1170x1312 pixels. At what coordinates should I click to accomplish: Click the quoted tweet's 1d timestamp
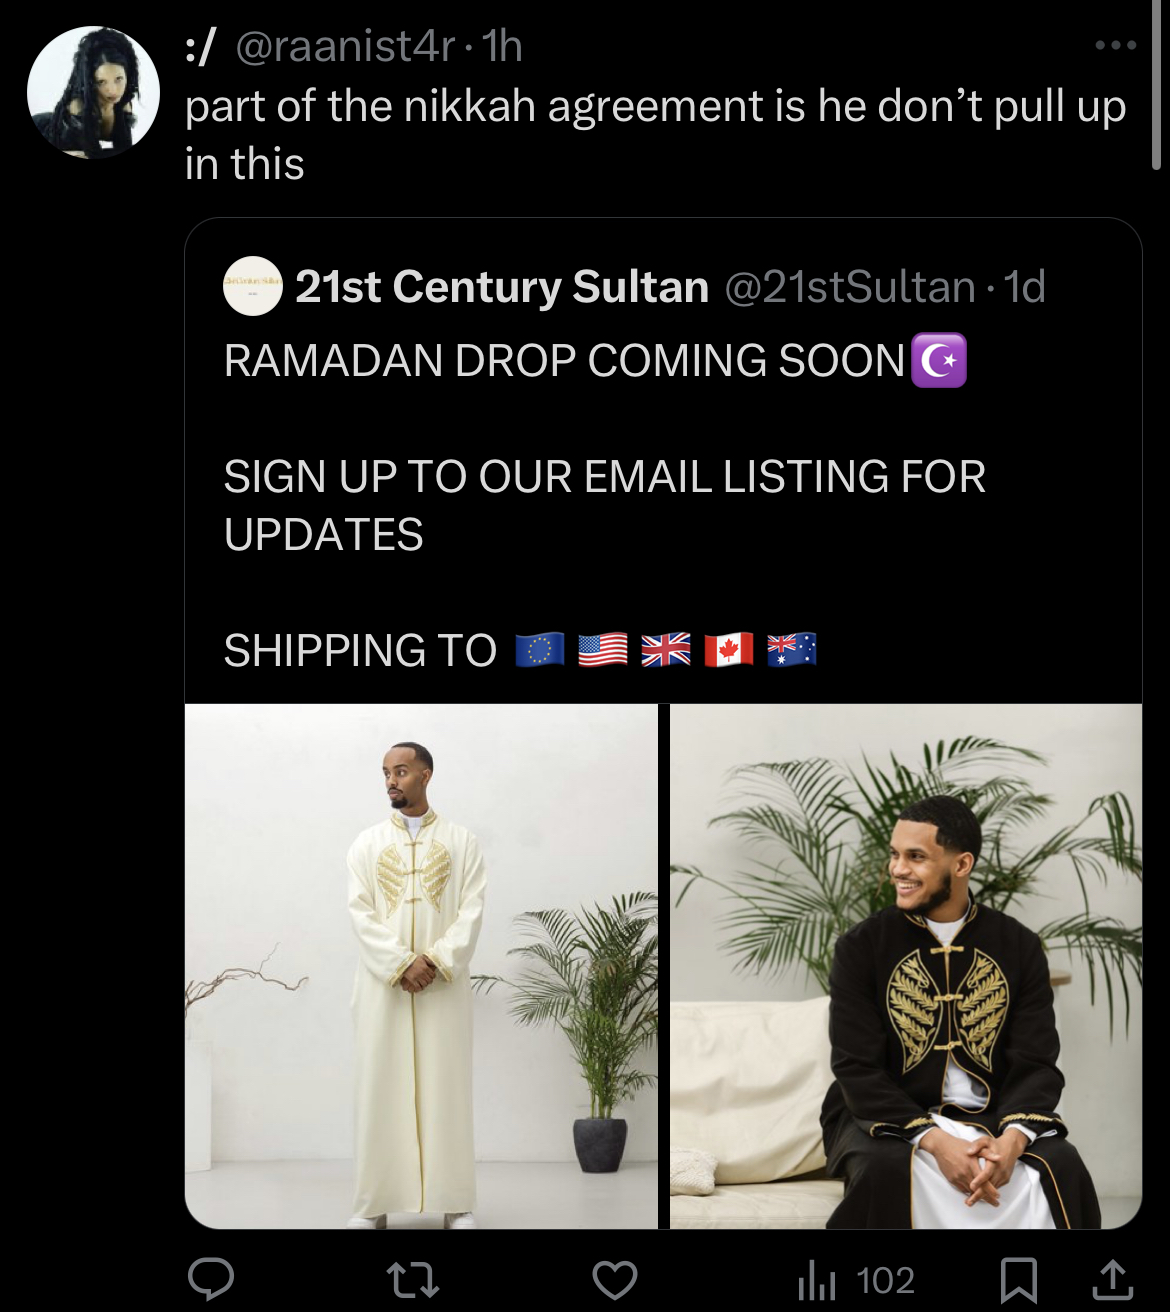[1024, 287]
